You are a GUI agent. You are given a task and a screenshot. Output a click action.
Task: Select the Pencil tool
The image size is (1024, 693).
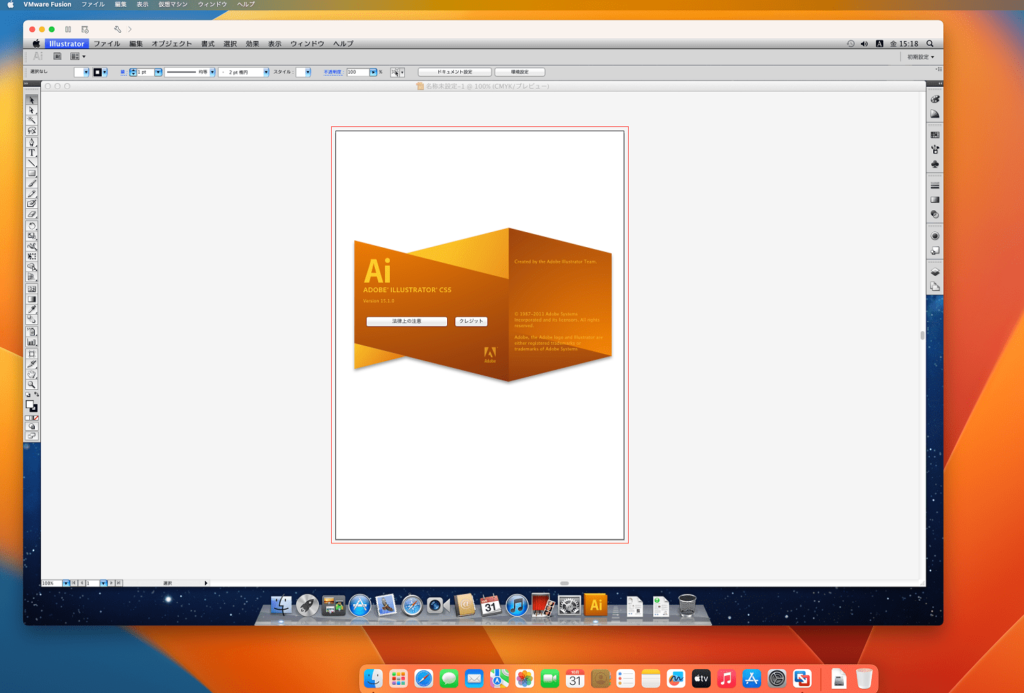pos(31,194)
